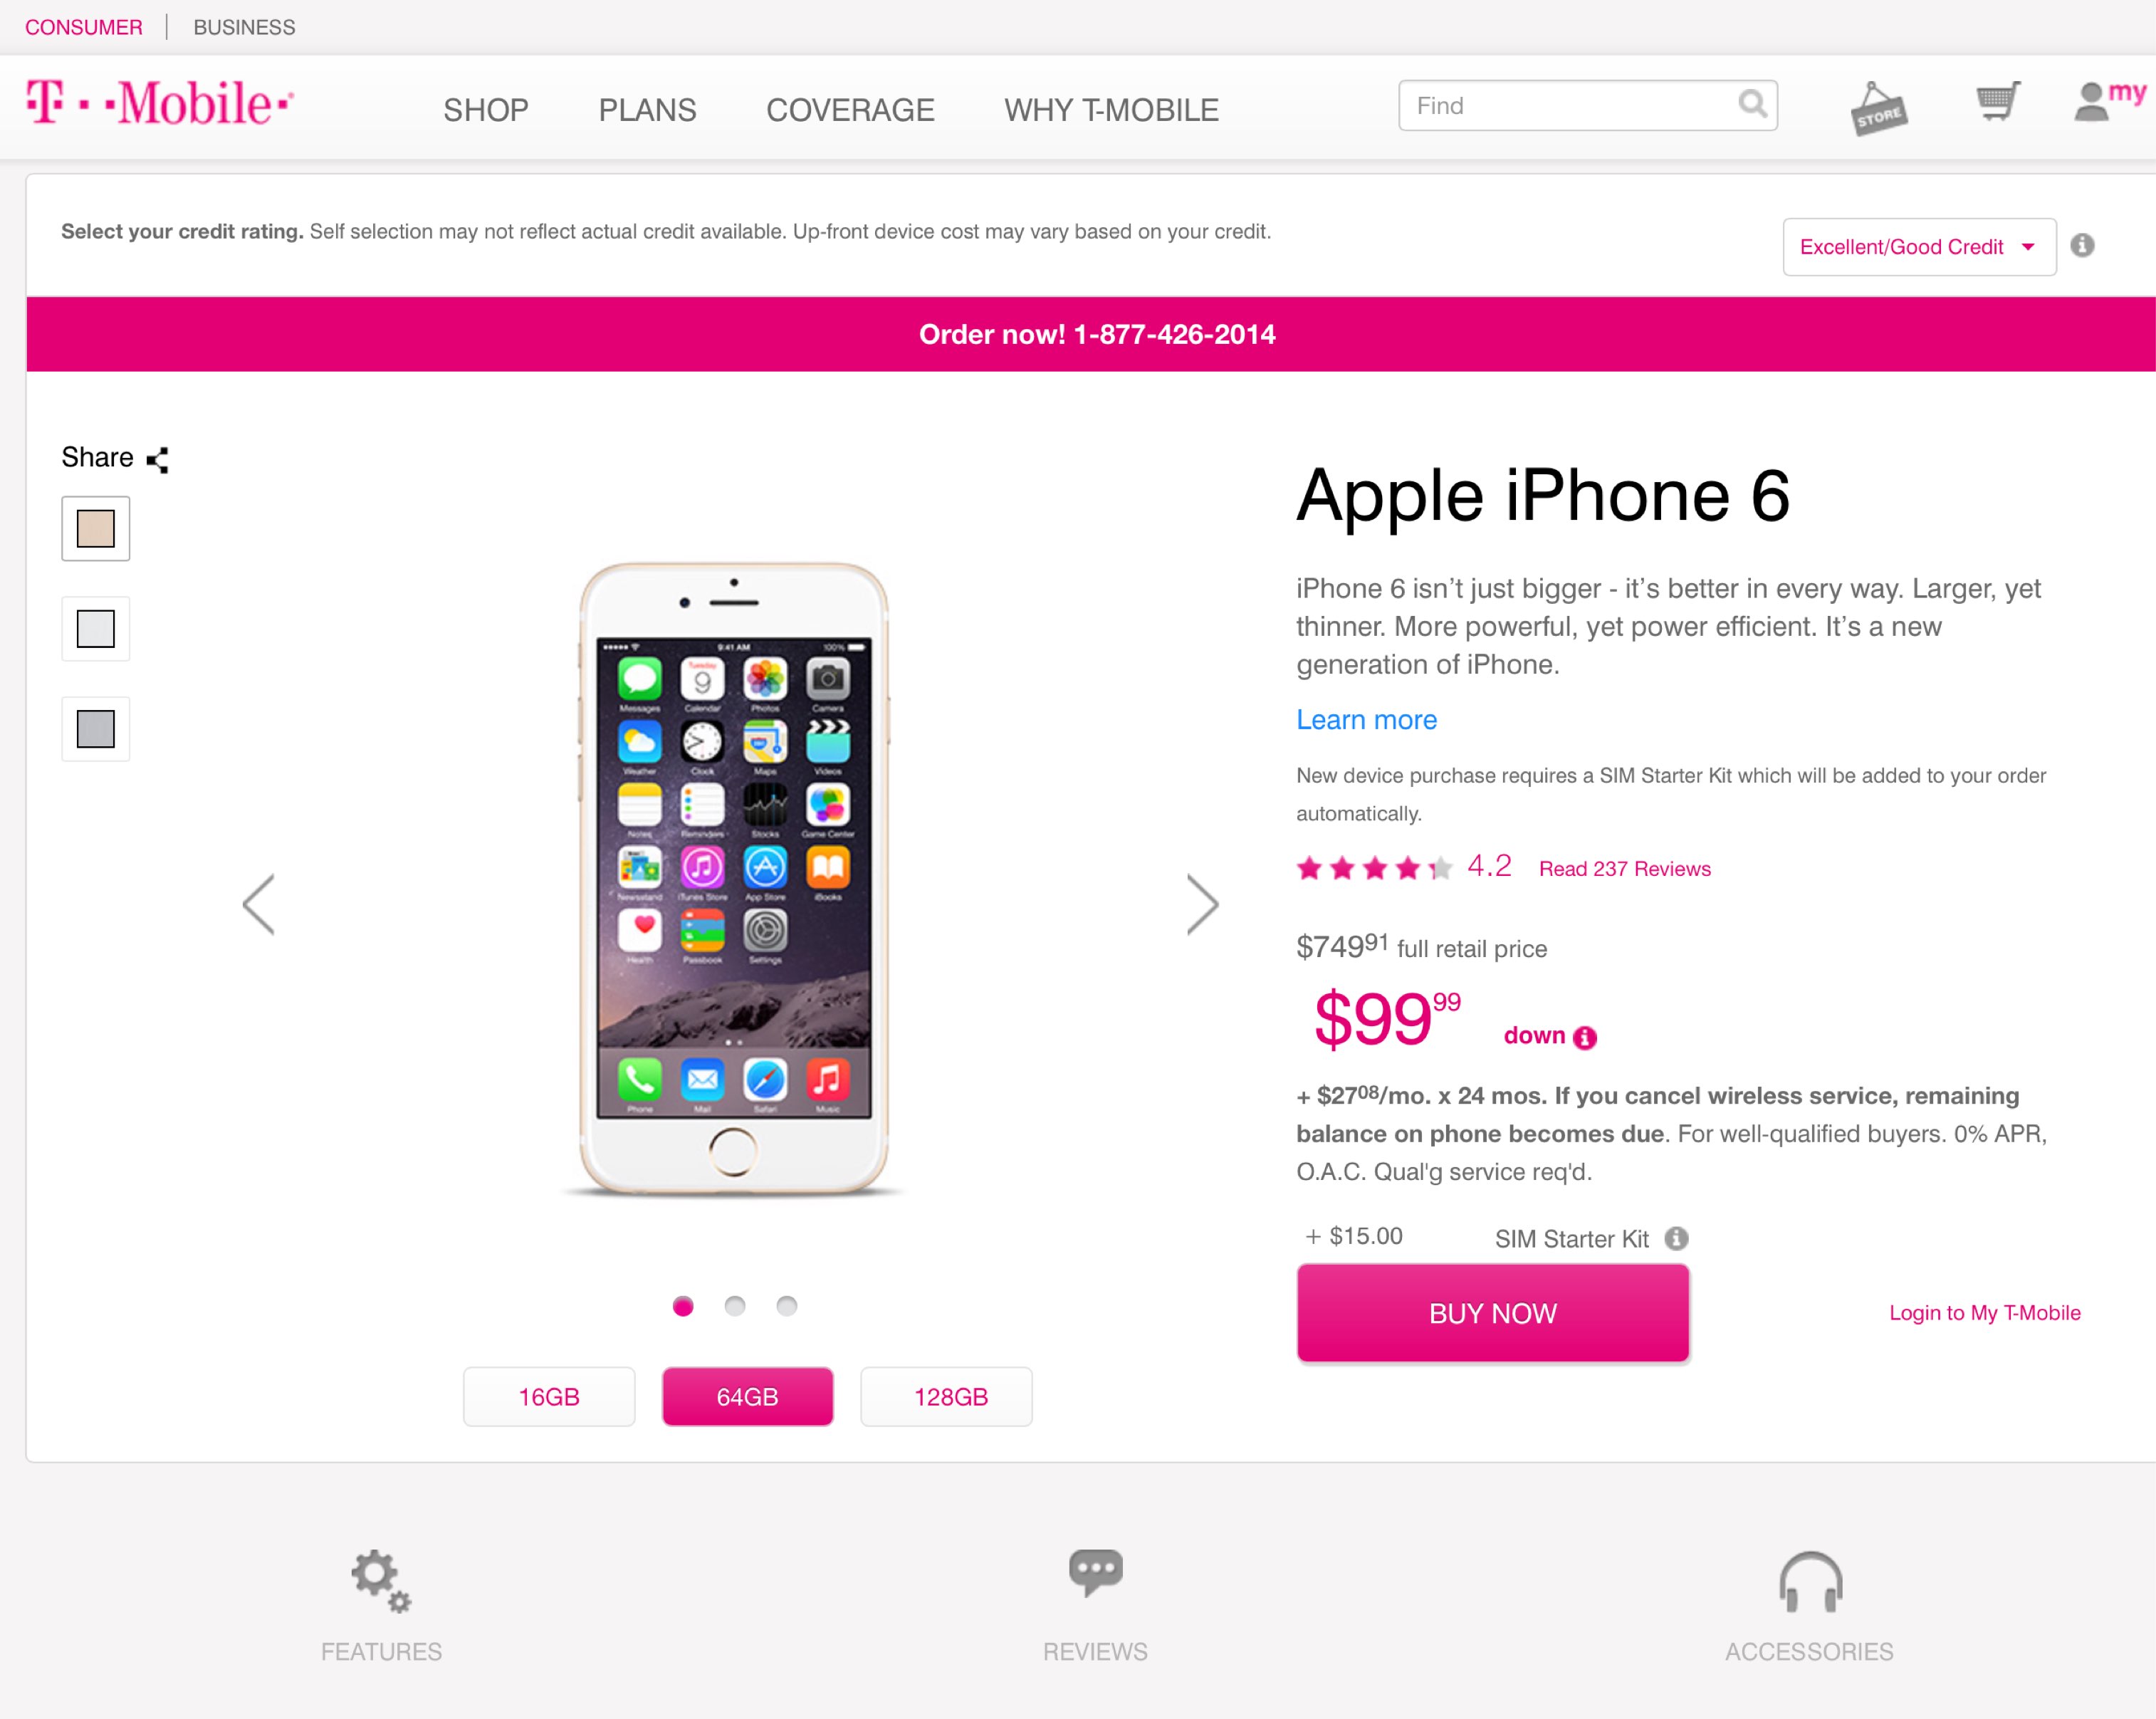Expand the Excellent/Good Credit dropdown
Image resolution: width=2156 pixels, height=1719 pixels.
click(1919, 247)
